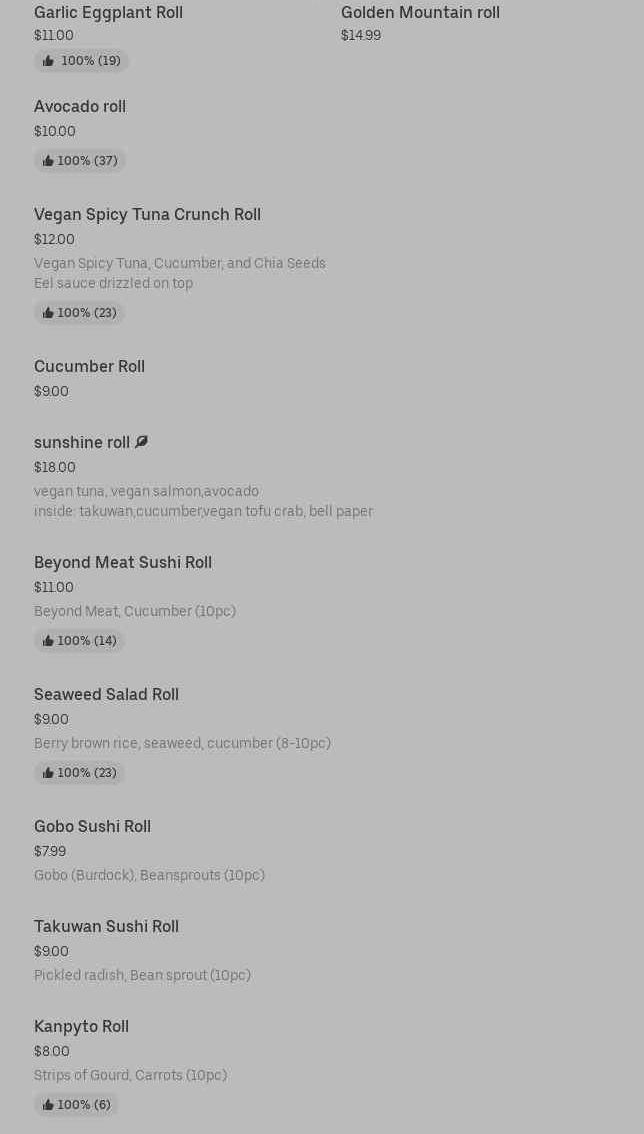This screenshot has width=644, height=1134.
Task: Open the Seaweed Salad Roll item
Action: (x=106, y=694)
